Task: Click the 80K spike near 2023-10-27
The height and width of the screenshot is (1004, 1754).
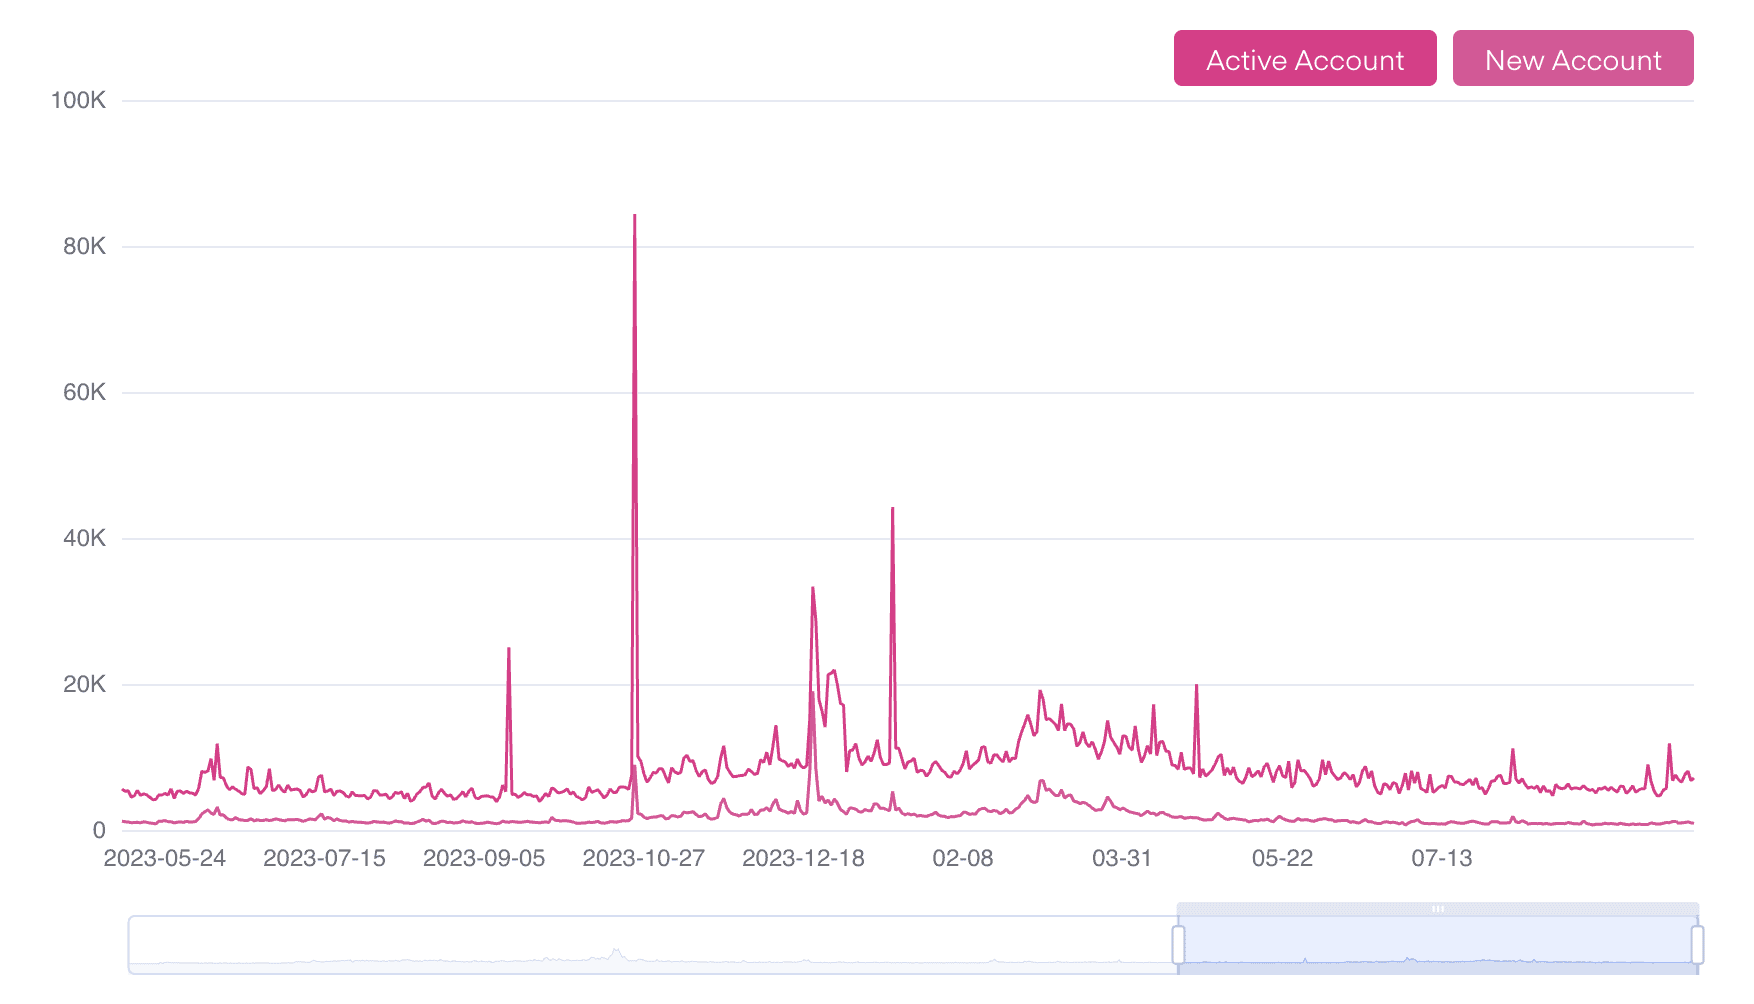Action: [x=634, y=216]
